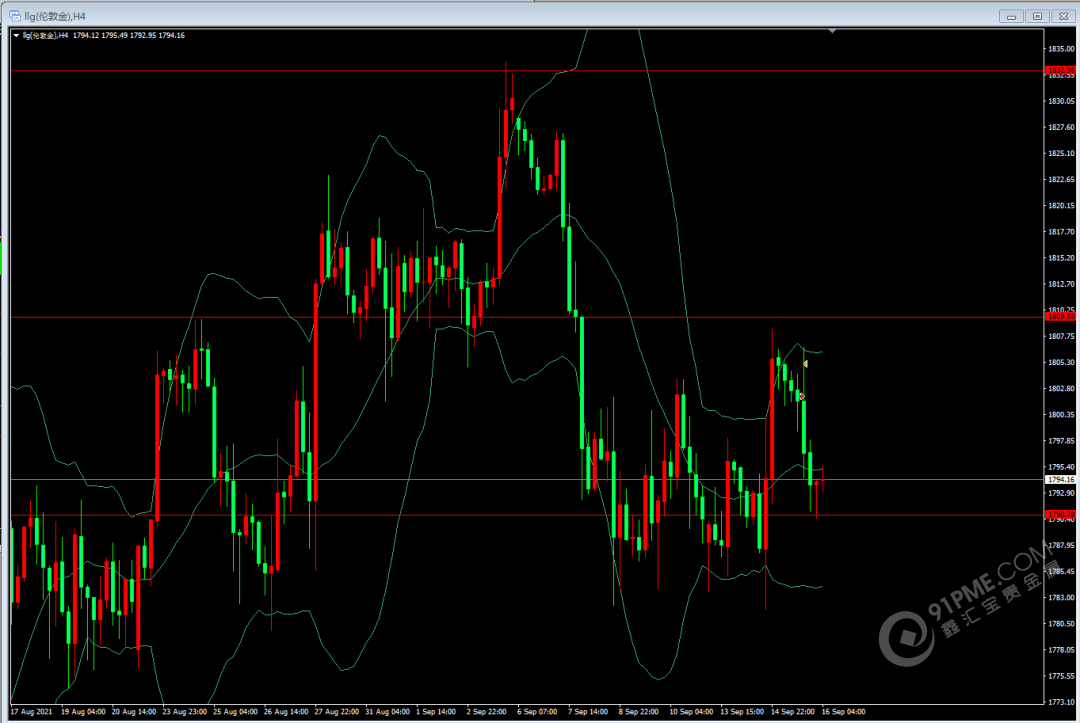Click the 1827.60 price scale value
1080x723 pixels.
coord(1061,127)
